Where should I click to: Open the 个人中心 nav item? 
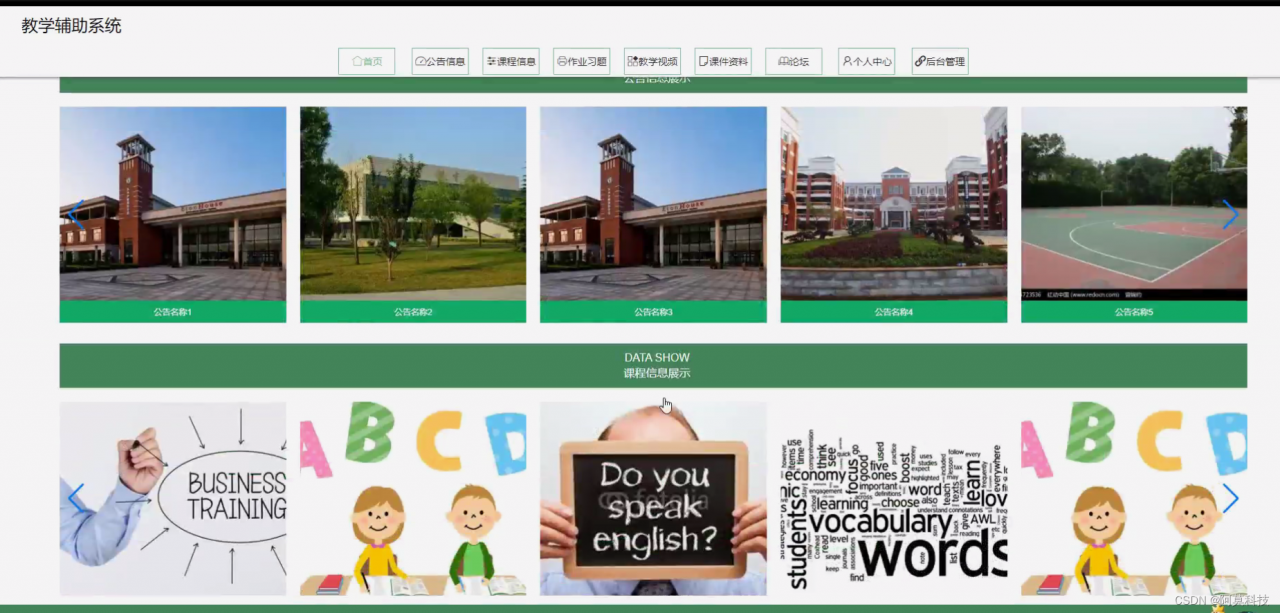click(x=867, y=61)
